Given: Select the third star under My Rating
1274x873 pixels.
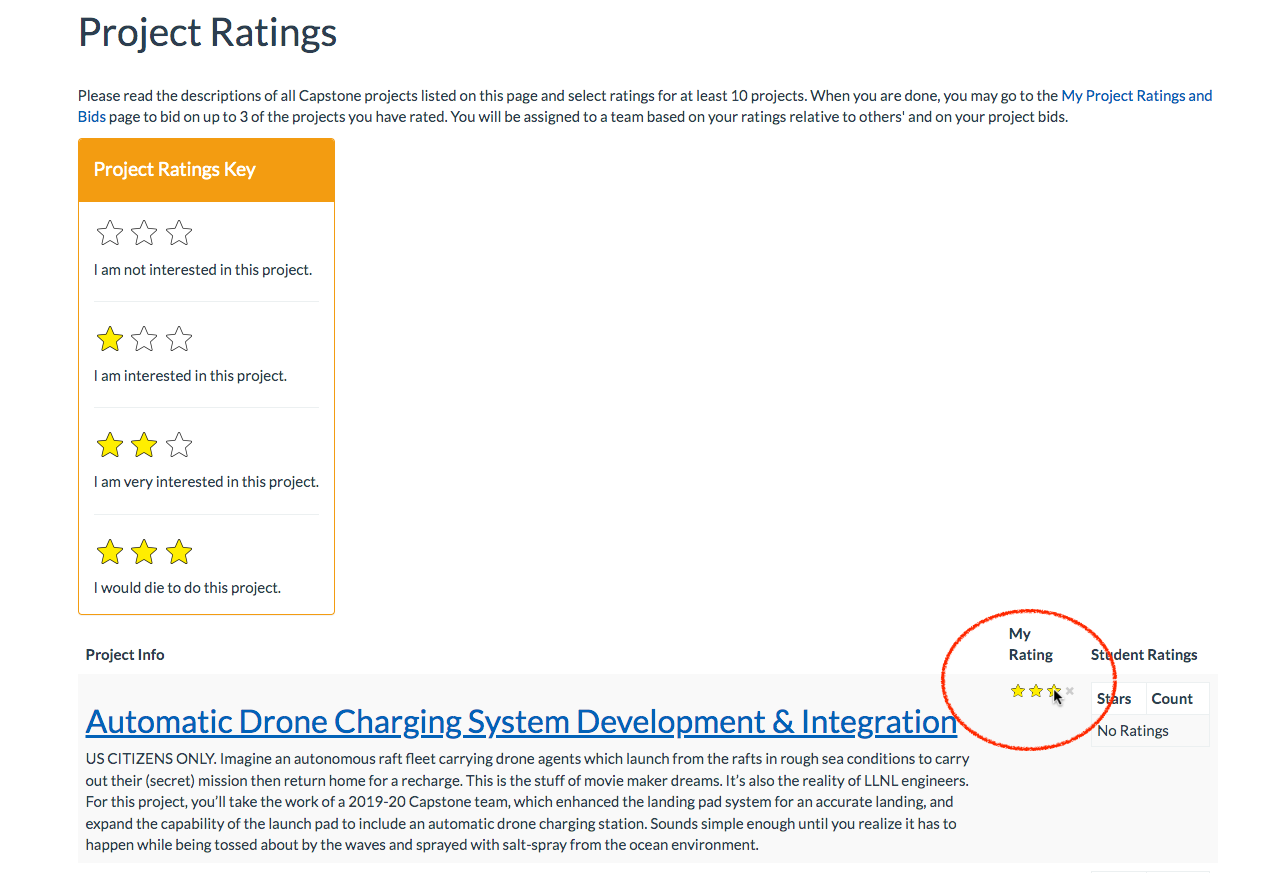Looking at the screenshot, I should click(1053, 691).
